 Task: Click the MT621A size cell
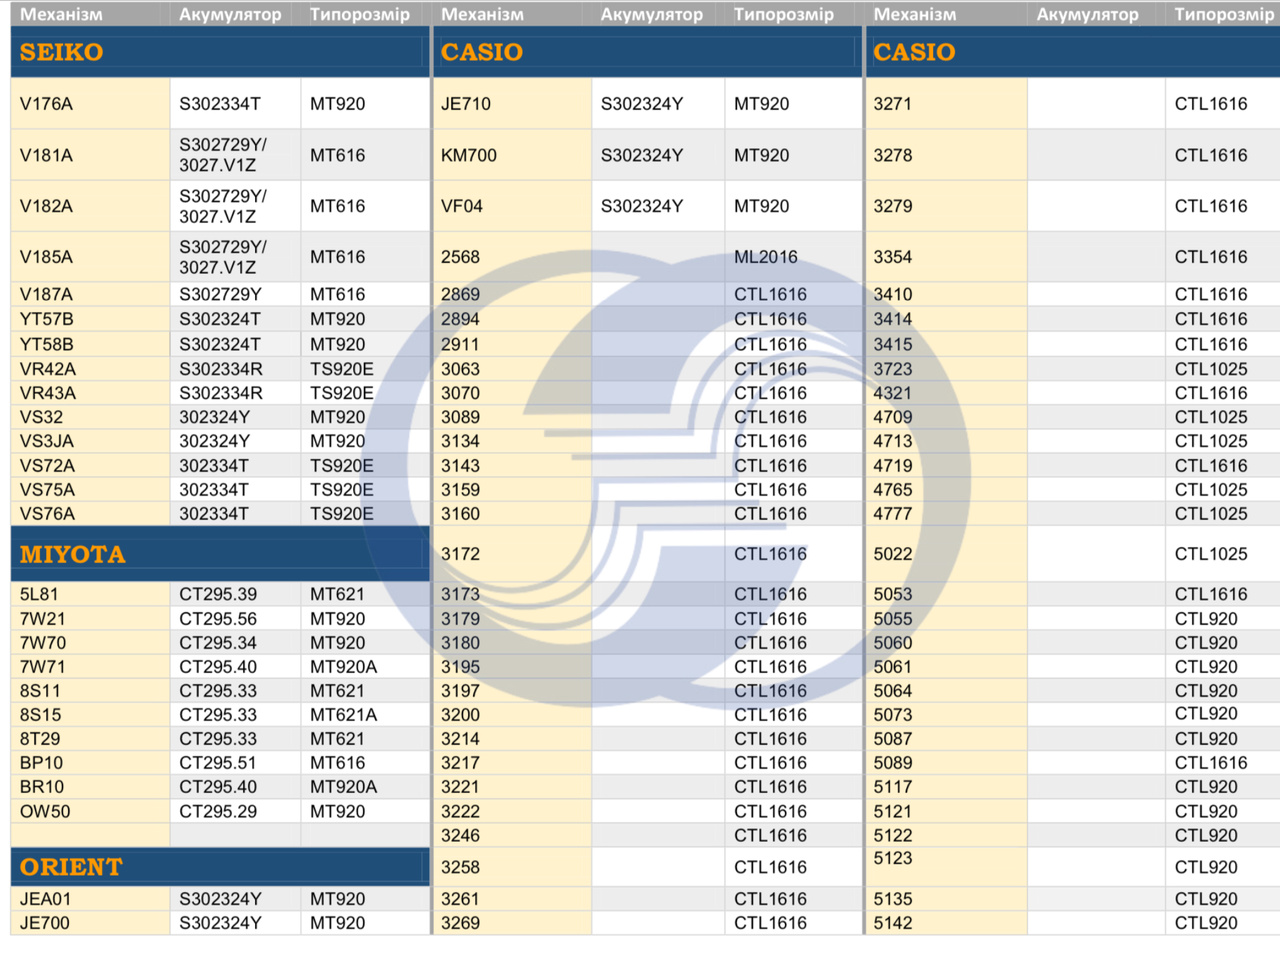coord(343,715)
